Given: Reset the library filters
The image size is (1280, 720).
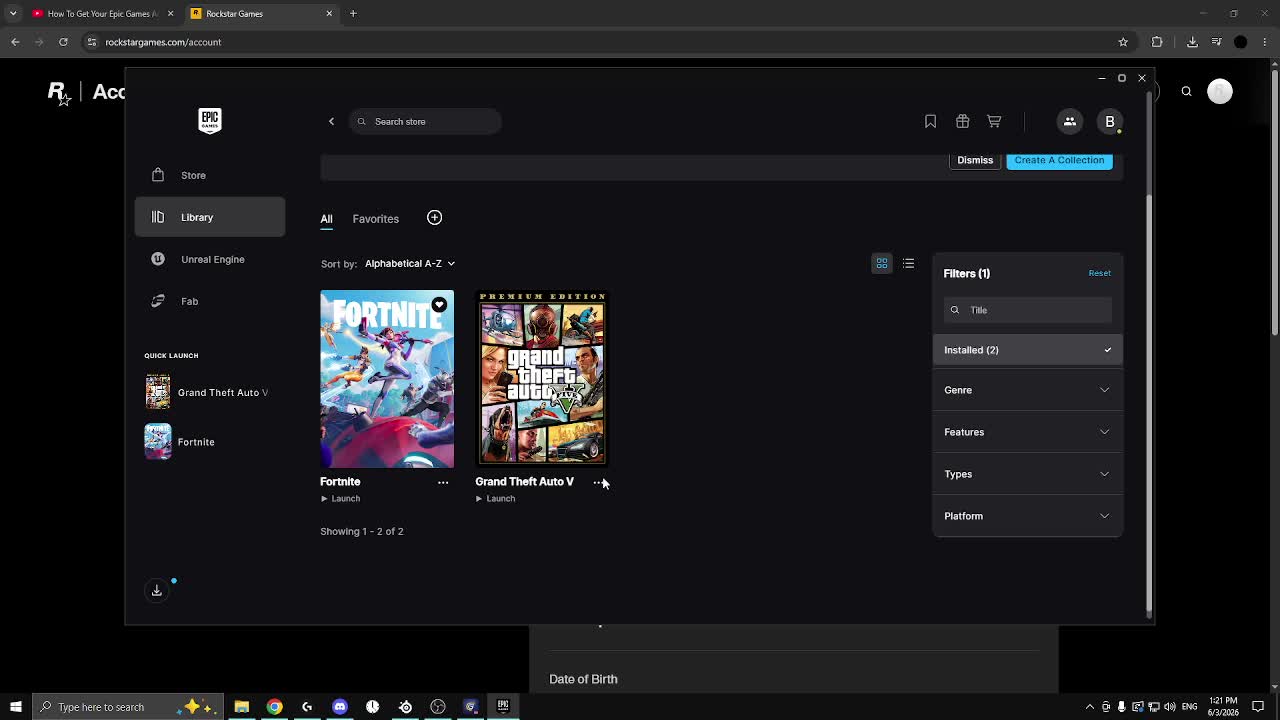Looking at the screenshot, I should [x=1099, y=273].
